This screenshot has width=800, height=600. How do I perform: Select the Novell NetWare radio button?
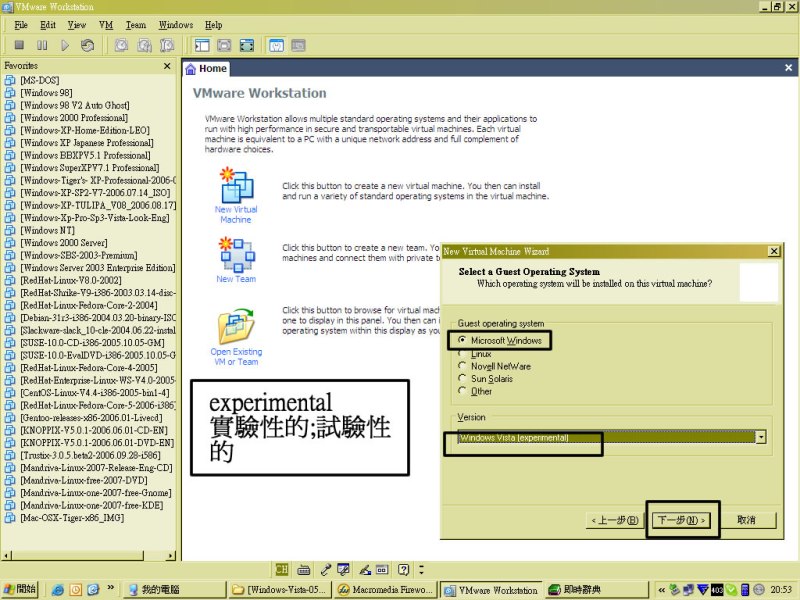tap(462, 366)
